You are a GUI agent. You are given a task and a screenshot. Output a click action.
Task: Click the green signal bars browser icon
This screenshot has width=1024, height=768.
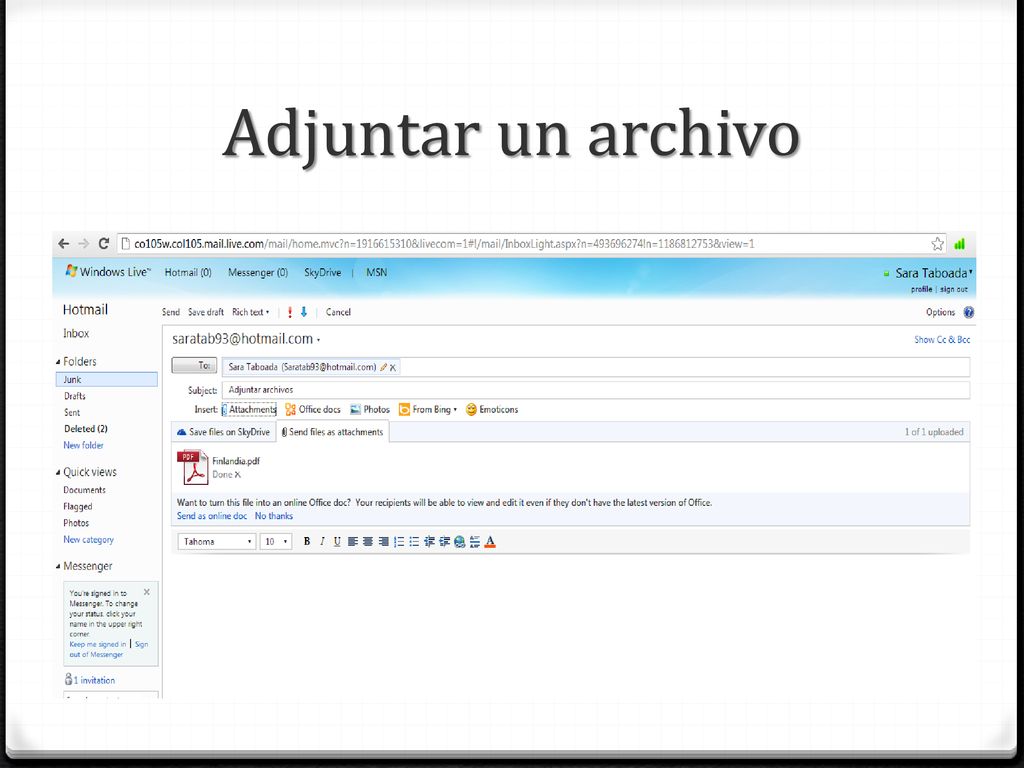coord(959,244)
